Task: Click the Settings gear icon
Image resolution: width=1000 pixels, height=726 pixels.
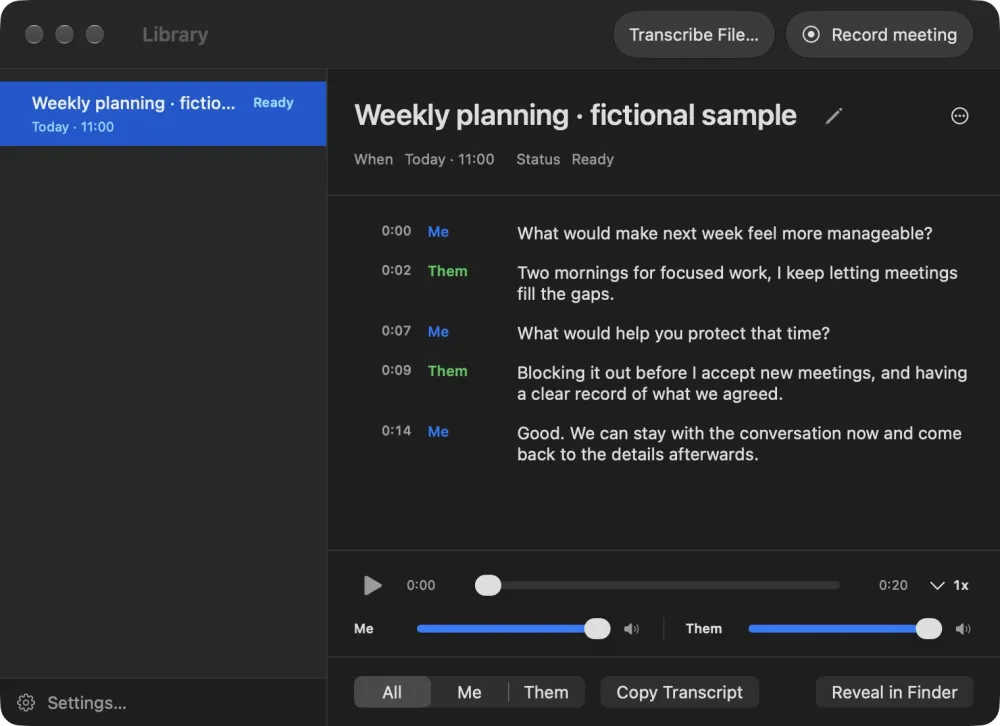Action: (x=26, y=702)
